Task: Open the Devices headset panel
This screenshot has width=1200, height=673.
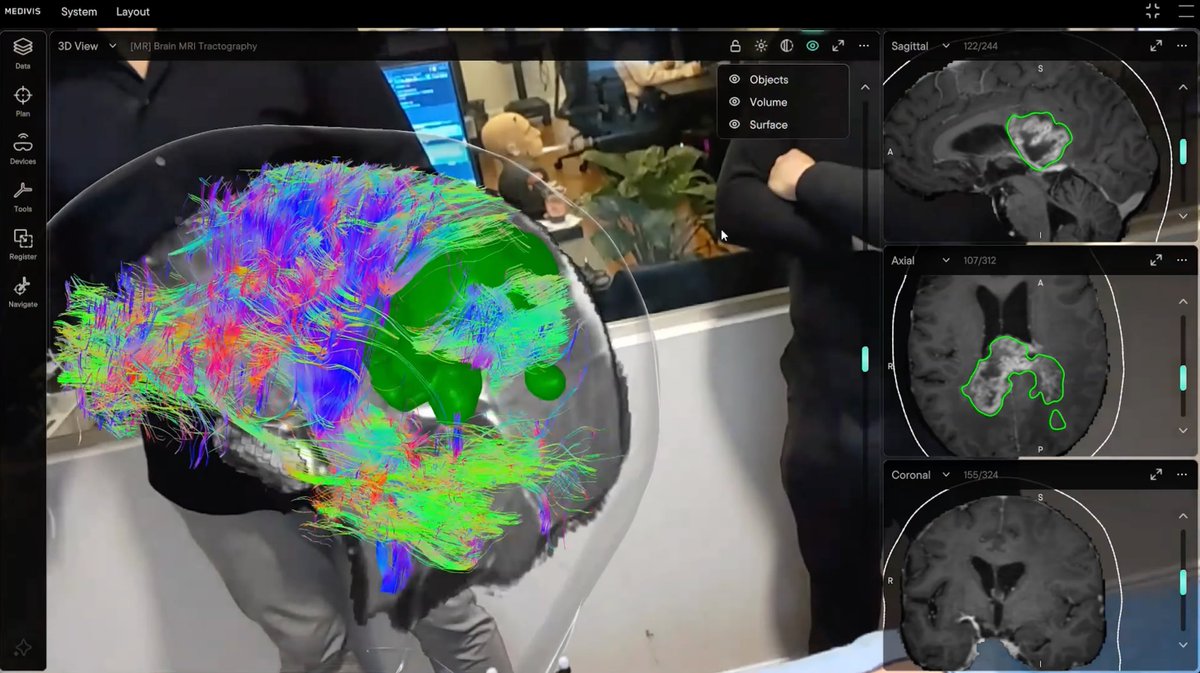Action: pos(22,148)
